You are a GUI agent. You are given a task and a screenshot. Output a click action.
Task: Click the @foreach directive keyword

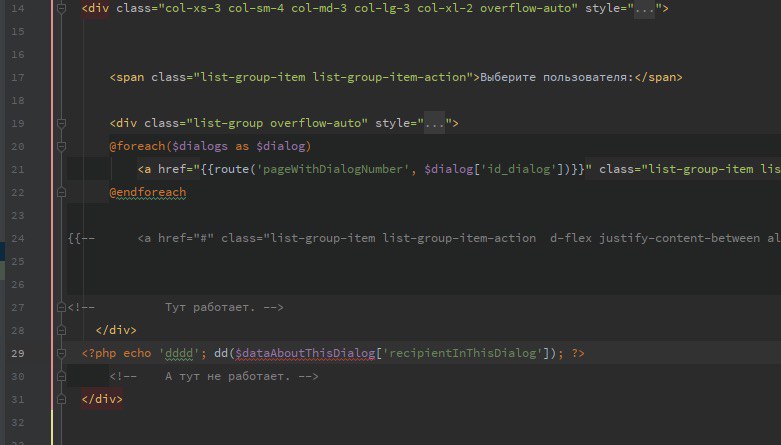[137, 146]
